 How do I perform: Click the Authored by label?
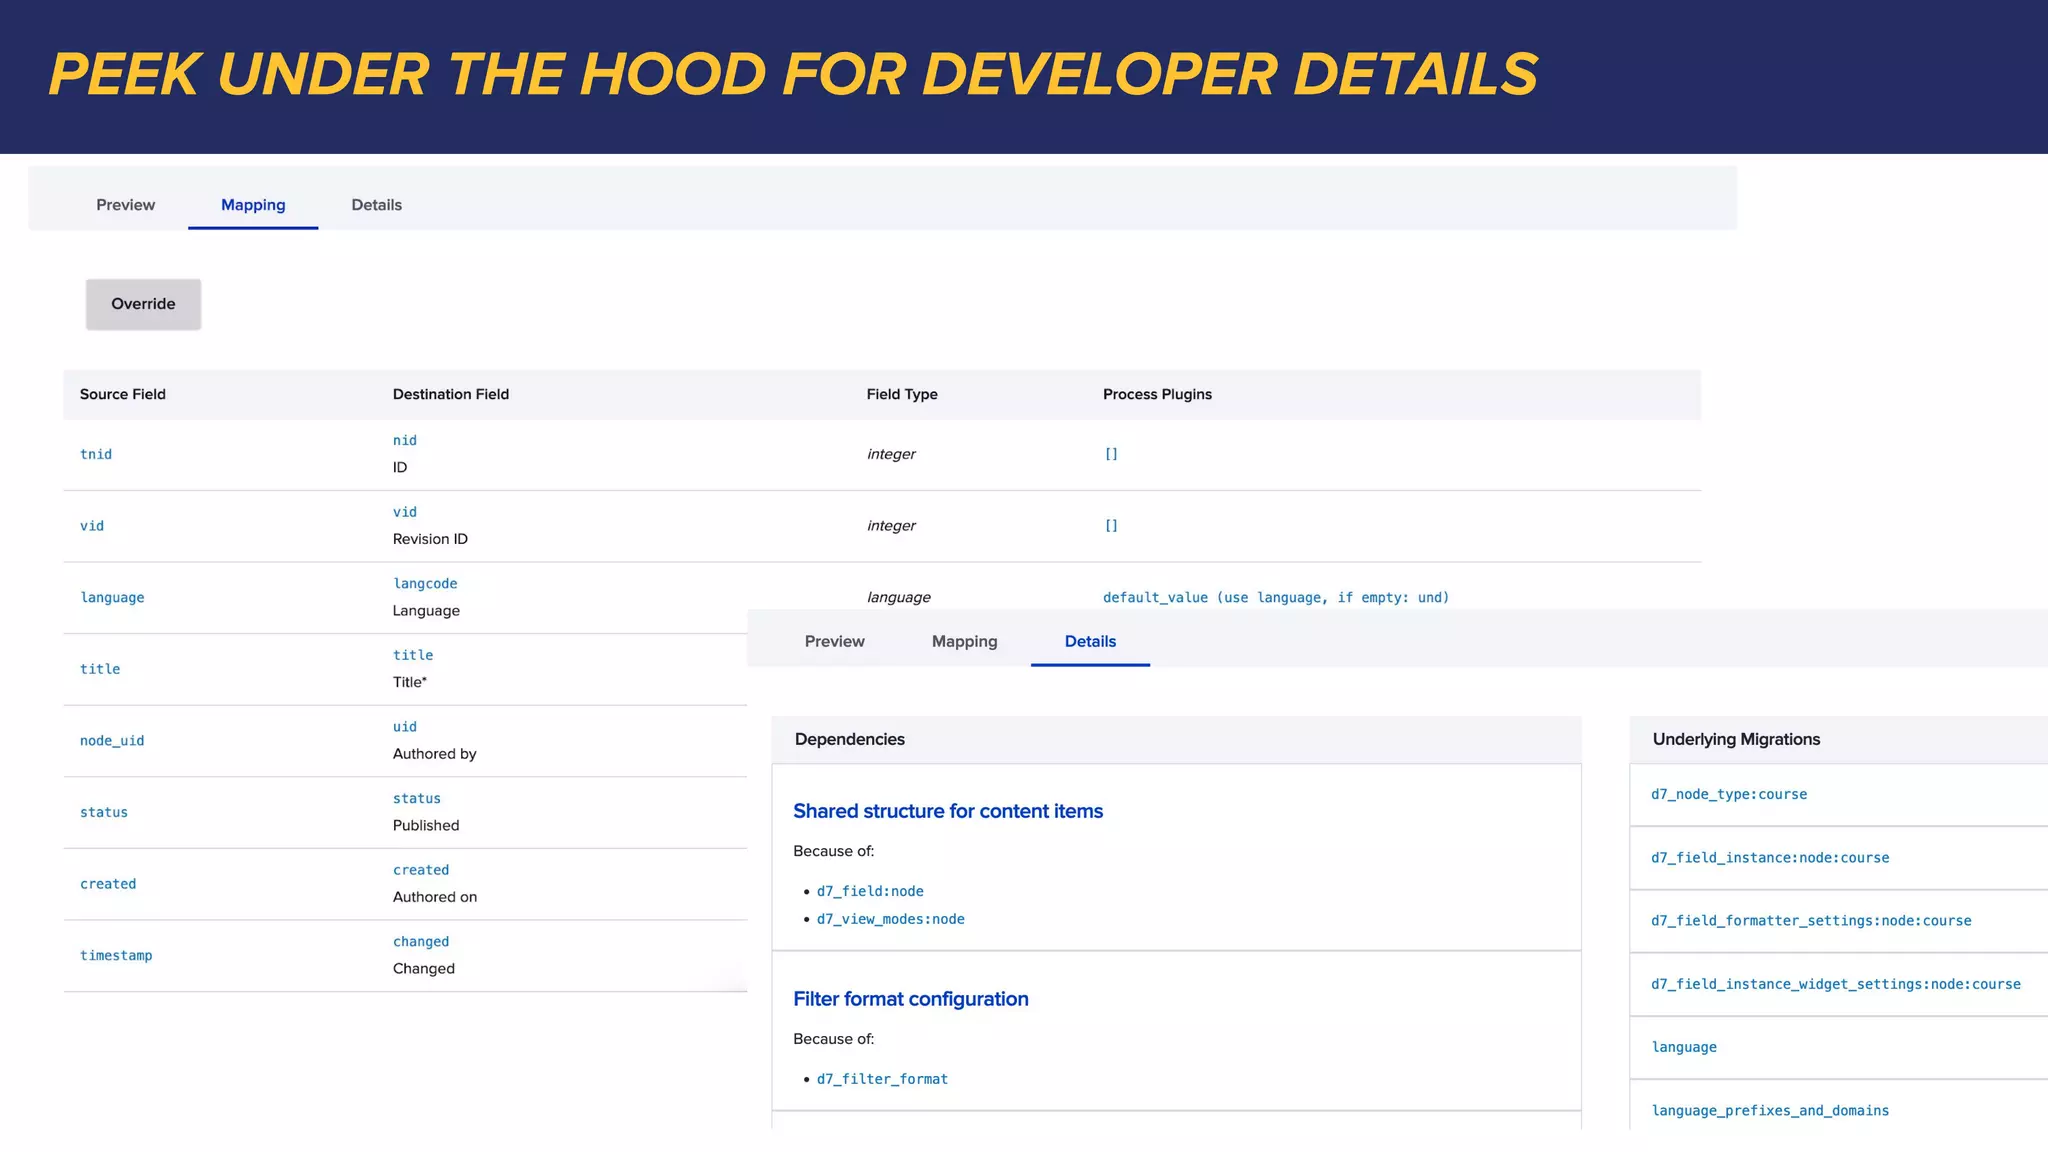(434, 754)
